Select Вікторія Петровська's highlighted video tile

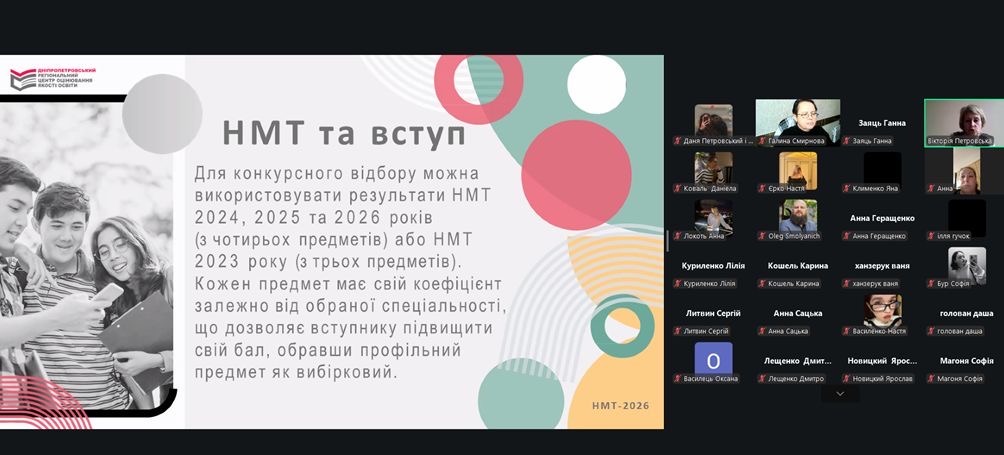tap(963, 122)
